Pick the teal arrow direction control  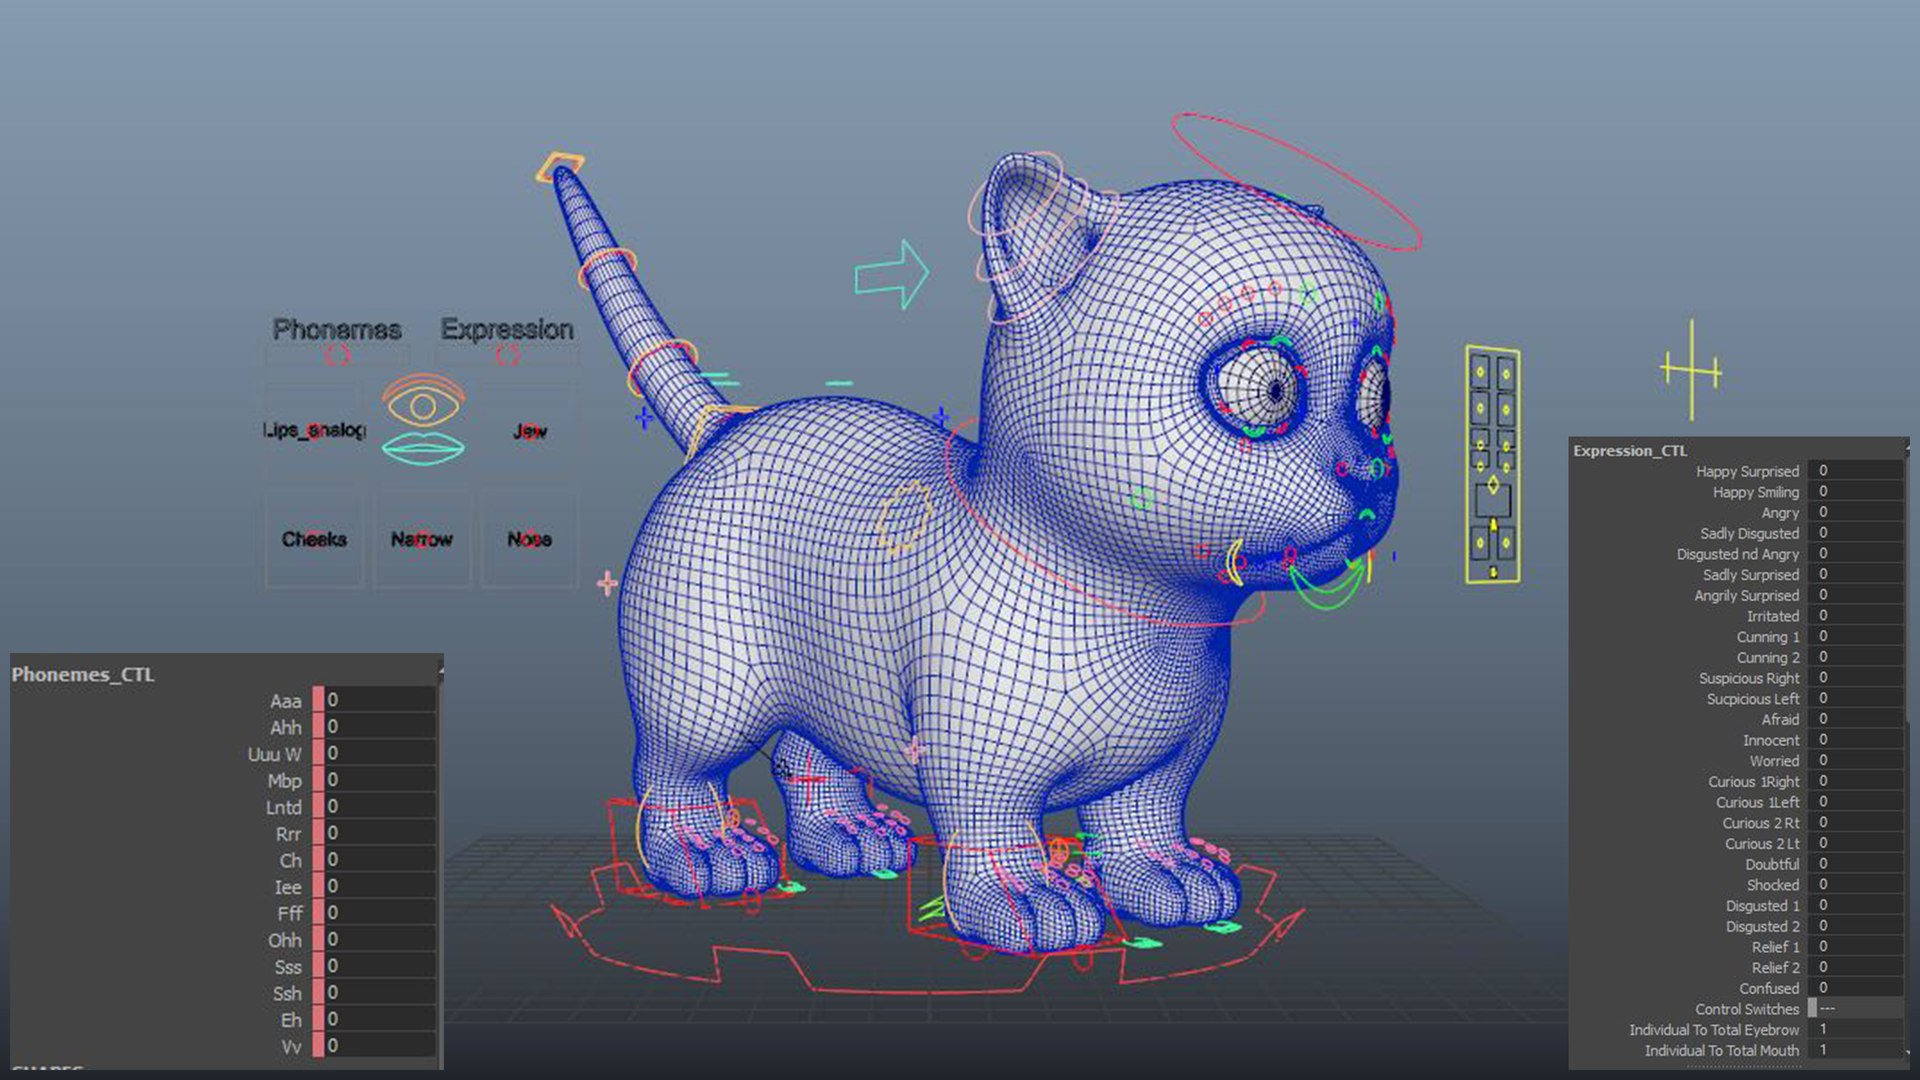click(x=892, y=273)
